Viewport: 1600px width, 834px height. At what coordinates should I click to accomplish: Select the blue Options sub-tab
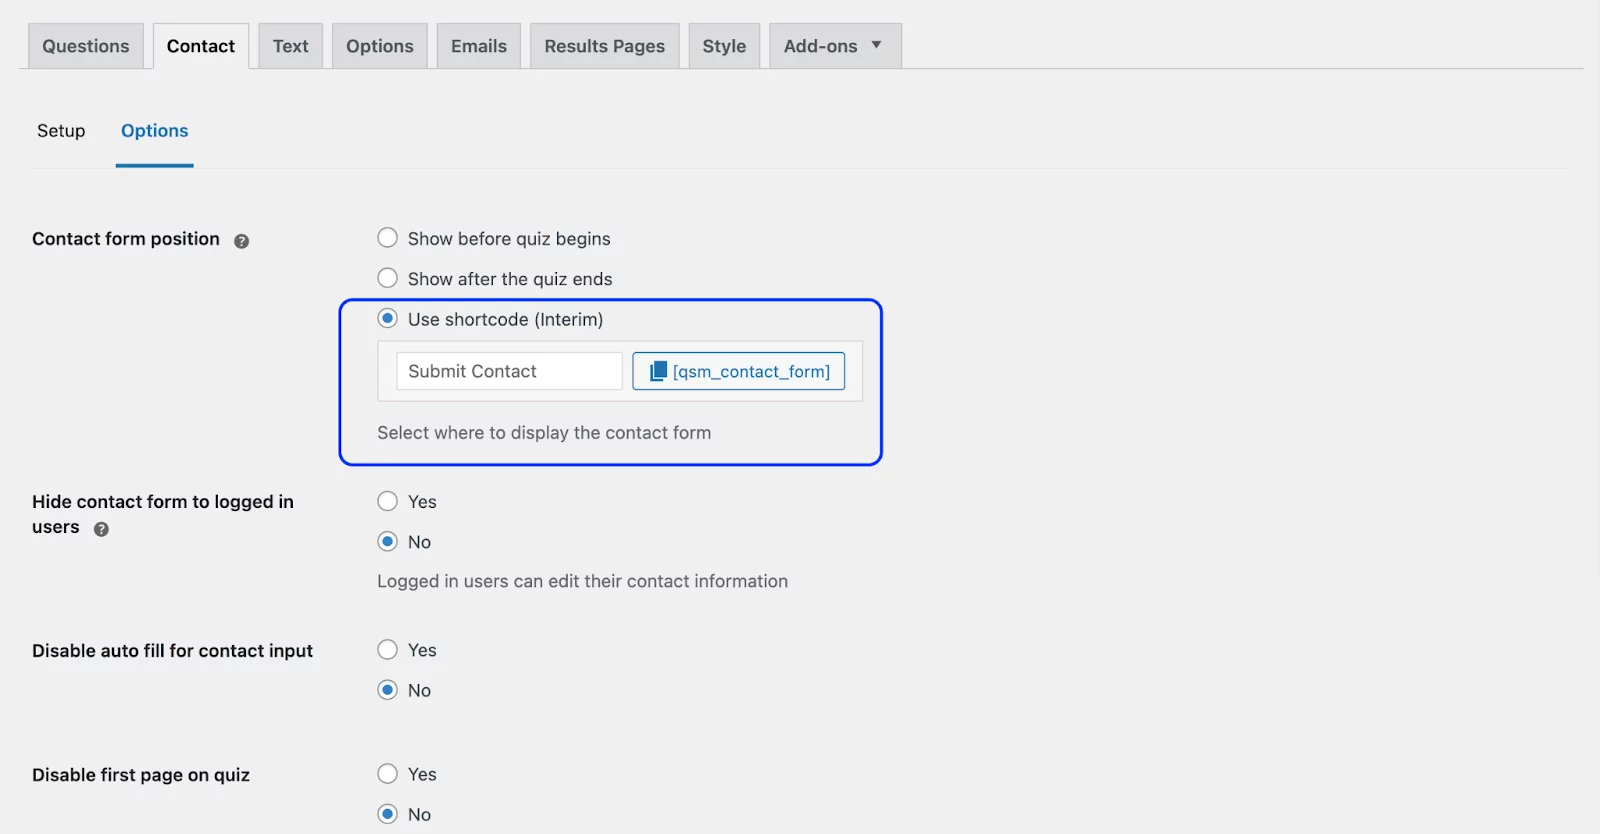(155, 131)
